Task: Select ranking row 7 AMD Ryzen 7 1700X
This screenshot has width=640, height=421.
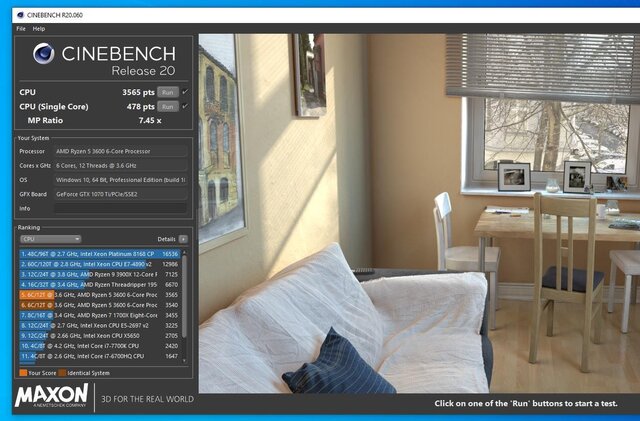Action: coord(100,315)
